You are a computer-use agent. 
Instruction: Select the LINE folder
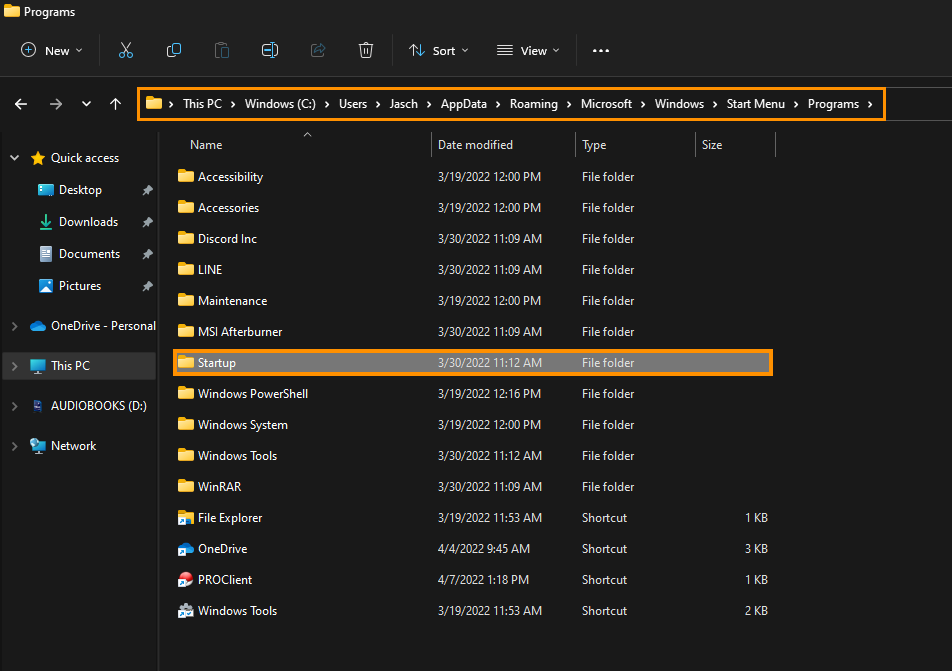pyautogui.click(x=473, y=270)
